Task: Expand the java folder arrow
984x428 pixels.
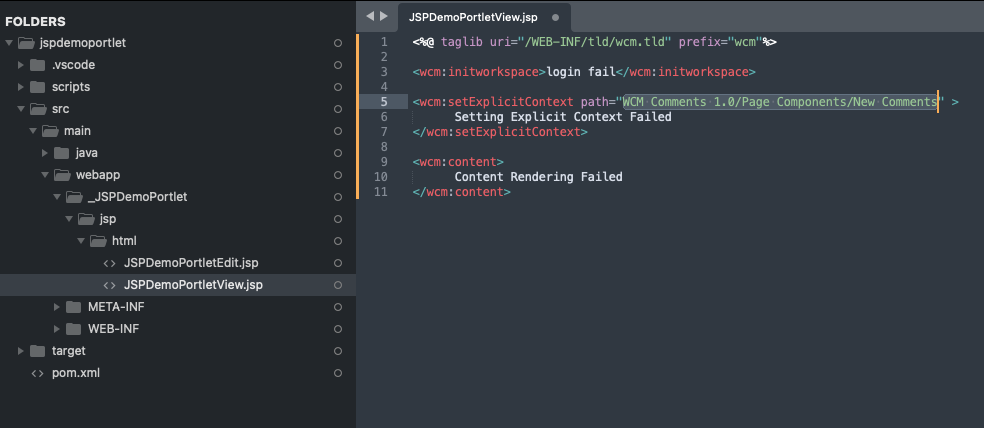Action: [45, 153]
